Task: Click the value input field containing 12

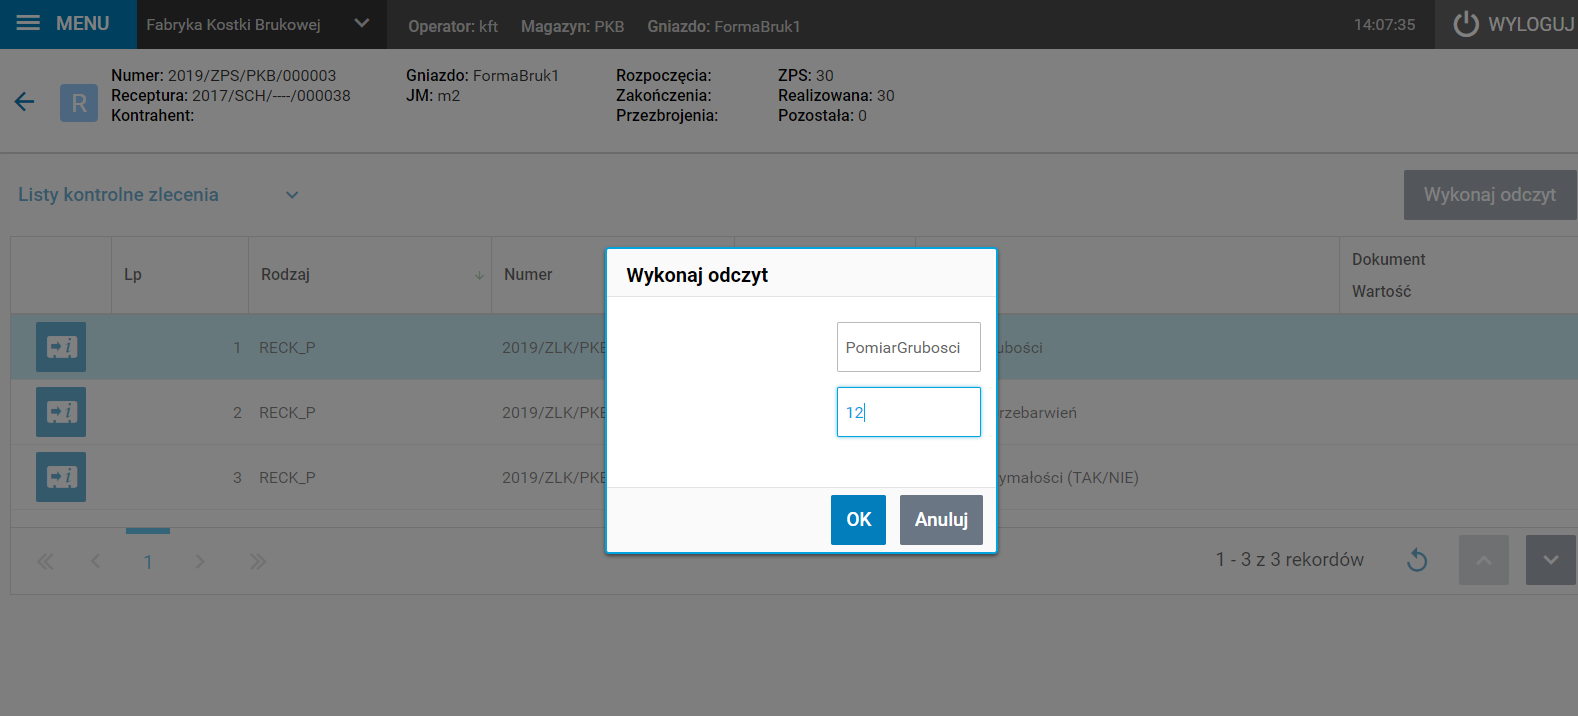Action: (908, 412)
